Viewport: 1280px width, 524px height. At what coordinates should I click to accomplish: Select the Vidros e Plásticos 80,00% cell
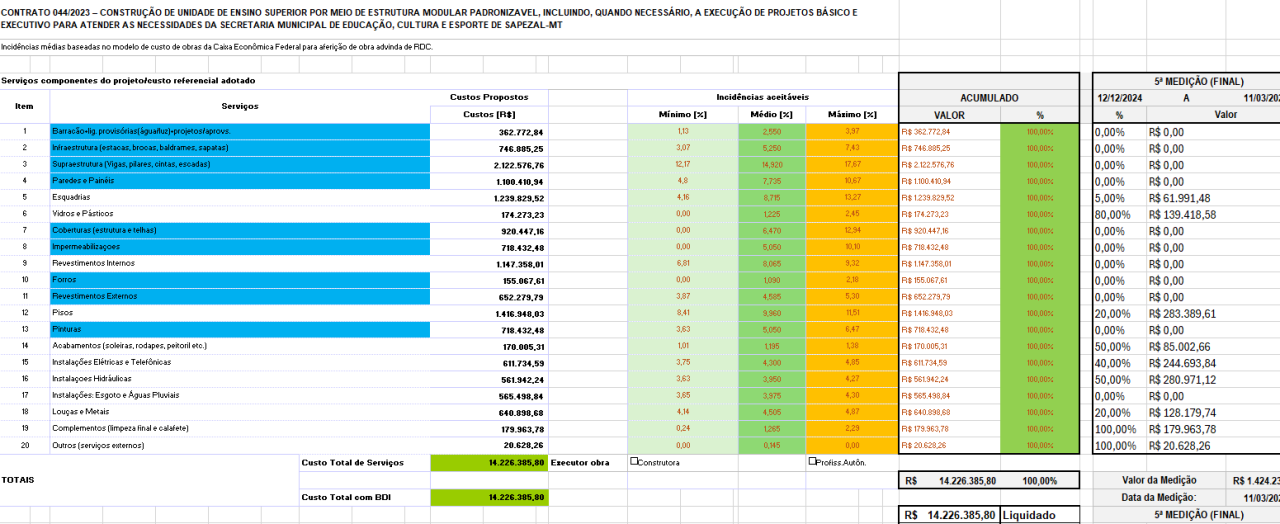[1116, 214]
